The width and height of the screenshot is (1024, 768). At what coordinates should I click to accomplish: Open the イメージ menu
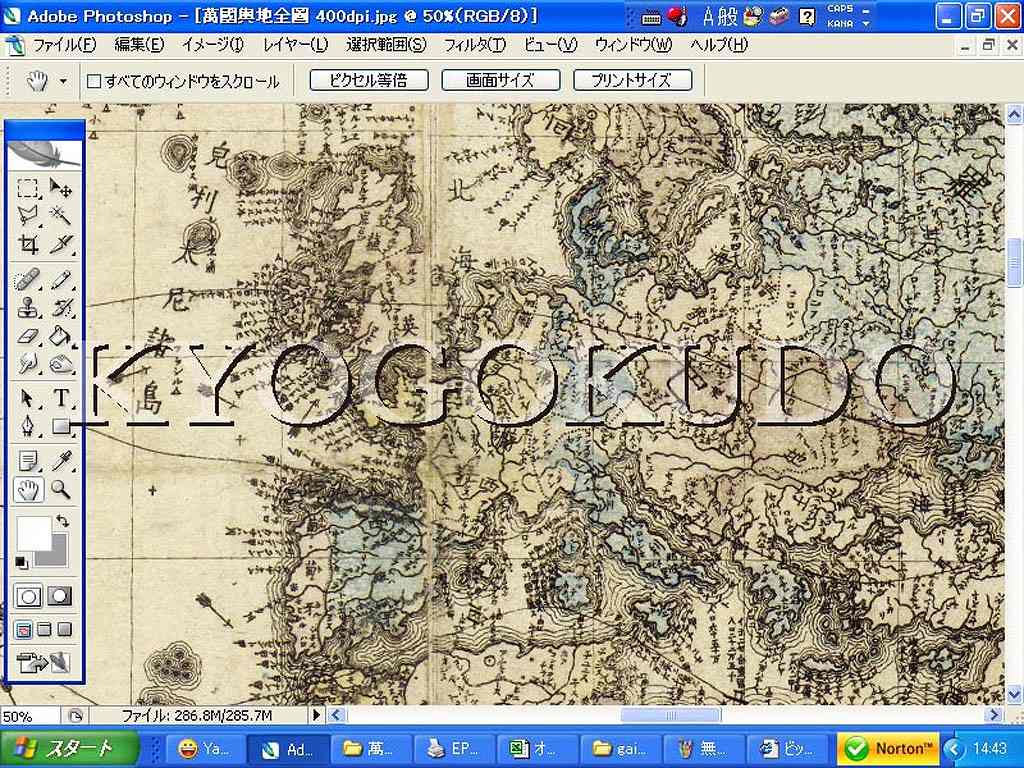[213, 45]
